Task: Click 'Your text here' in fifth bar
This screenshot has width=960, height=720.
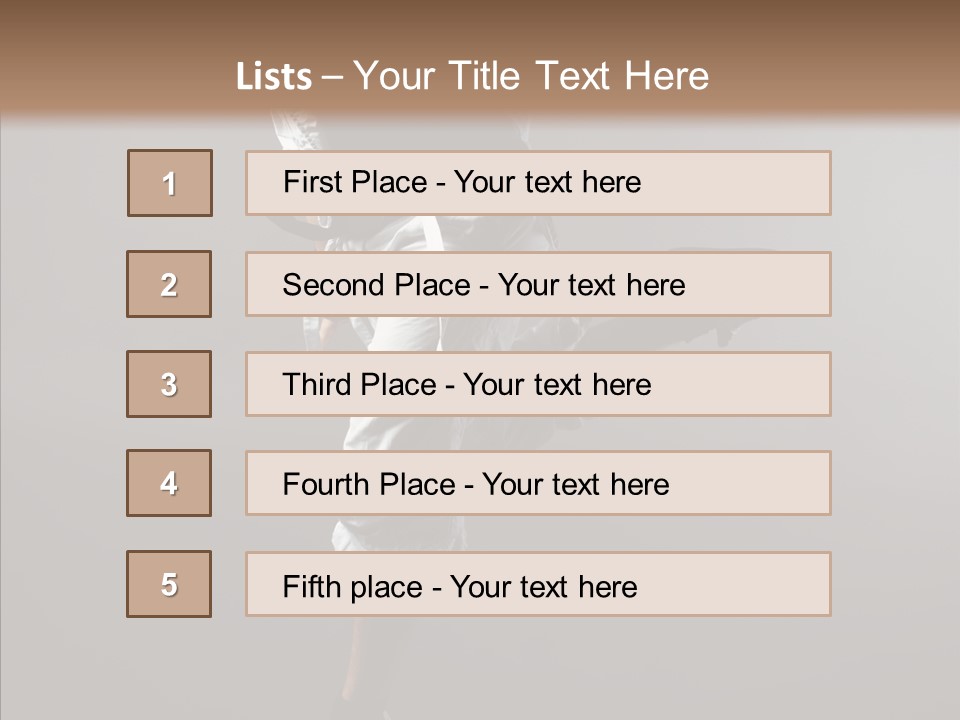Action: click(x=543, y=586)
